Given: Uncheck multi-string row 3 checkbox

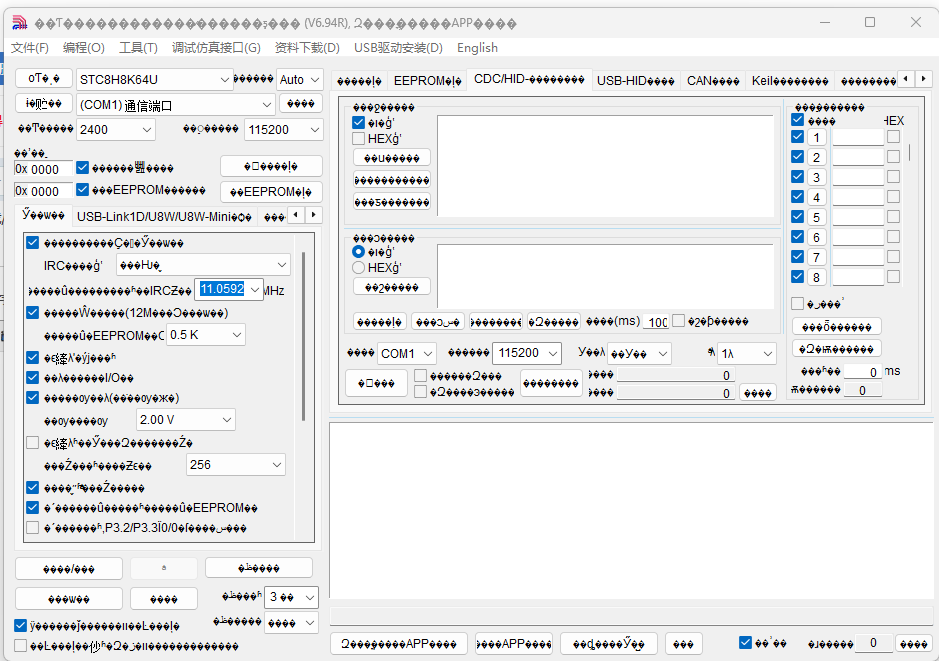Looking at the screenshot, I should point(797,177).
